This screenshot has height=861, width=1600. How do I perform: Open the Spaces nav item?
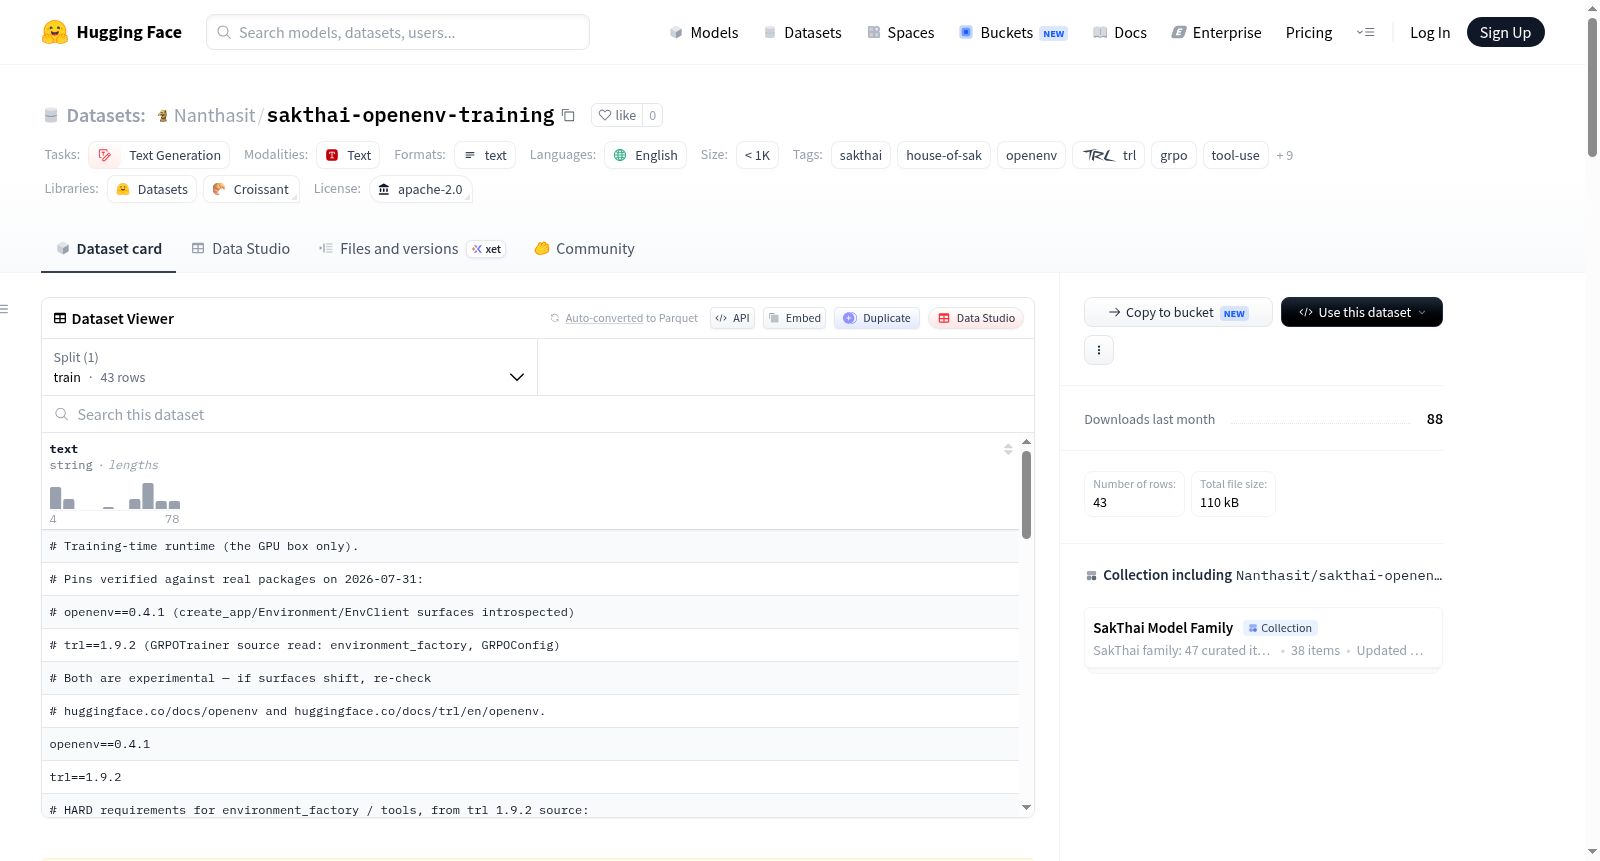pos(900,33)
